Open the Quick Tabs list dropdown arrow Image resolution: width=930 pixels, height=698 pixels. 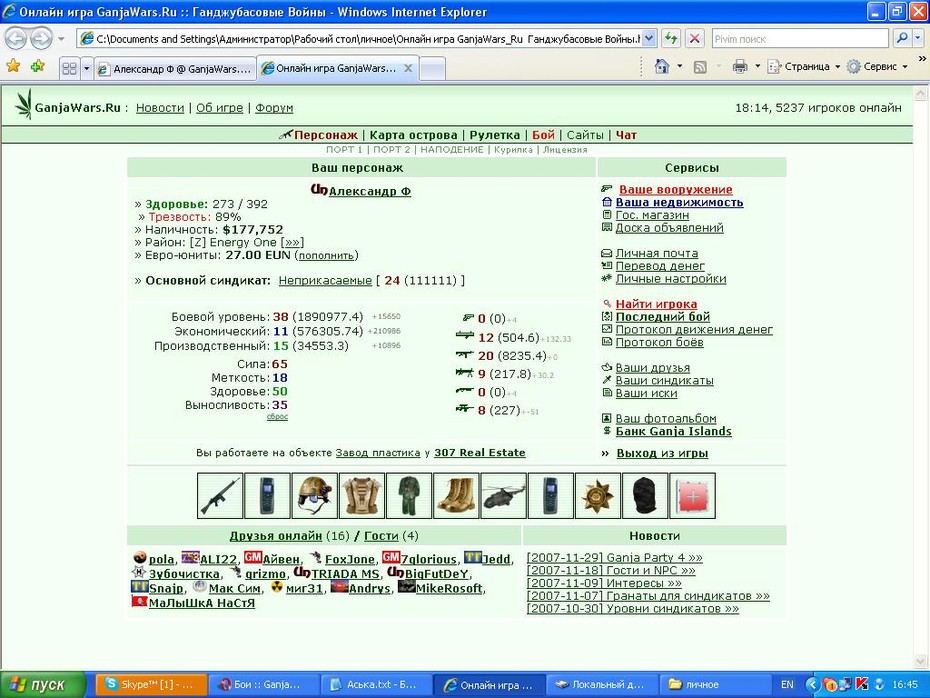[87, 68]
